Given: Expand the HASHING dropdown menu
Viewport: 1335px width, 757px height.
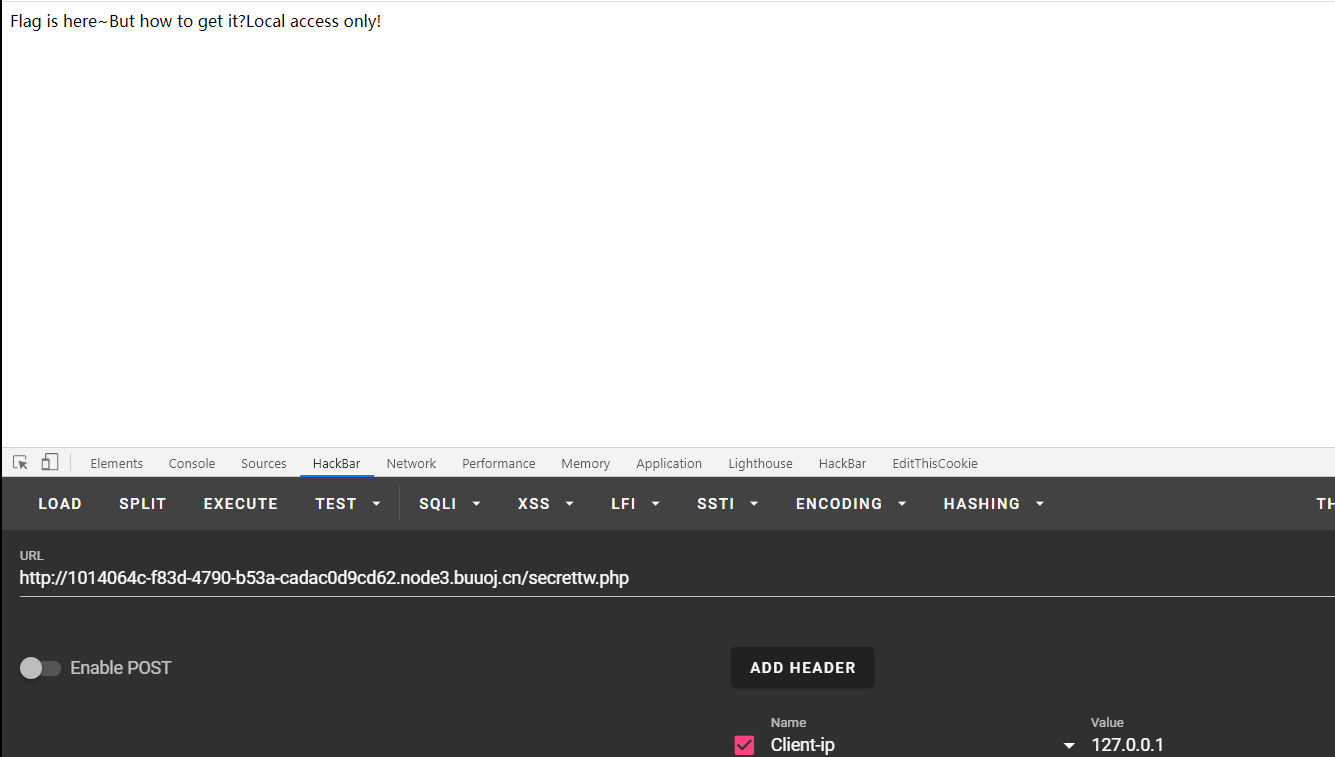Looking at the screenshot, I should pos(993,504).
